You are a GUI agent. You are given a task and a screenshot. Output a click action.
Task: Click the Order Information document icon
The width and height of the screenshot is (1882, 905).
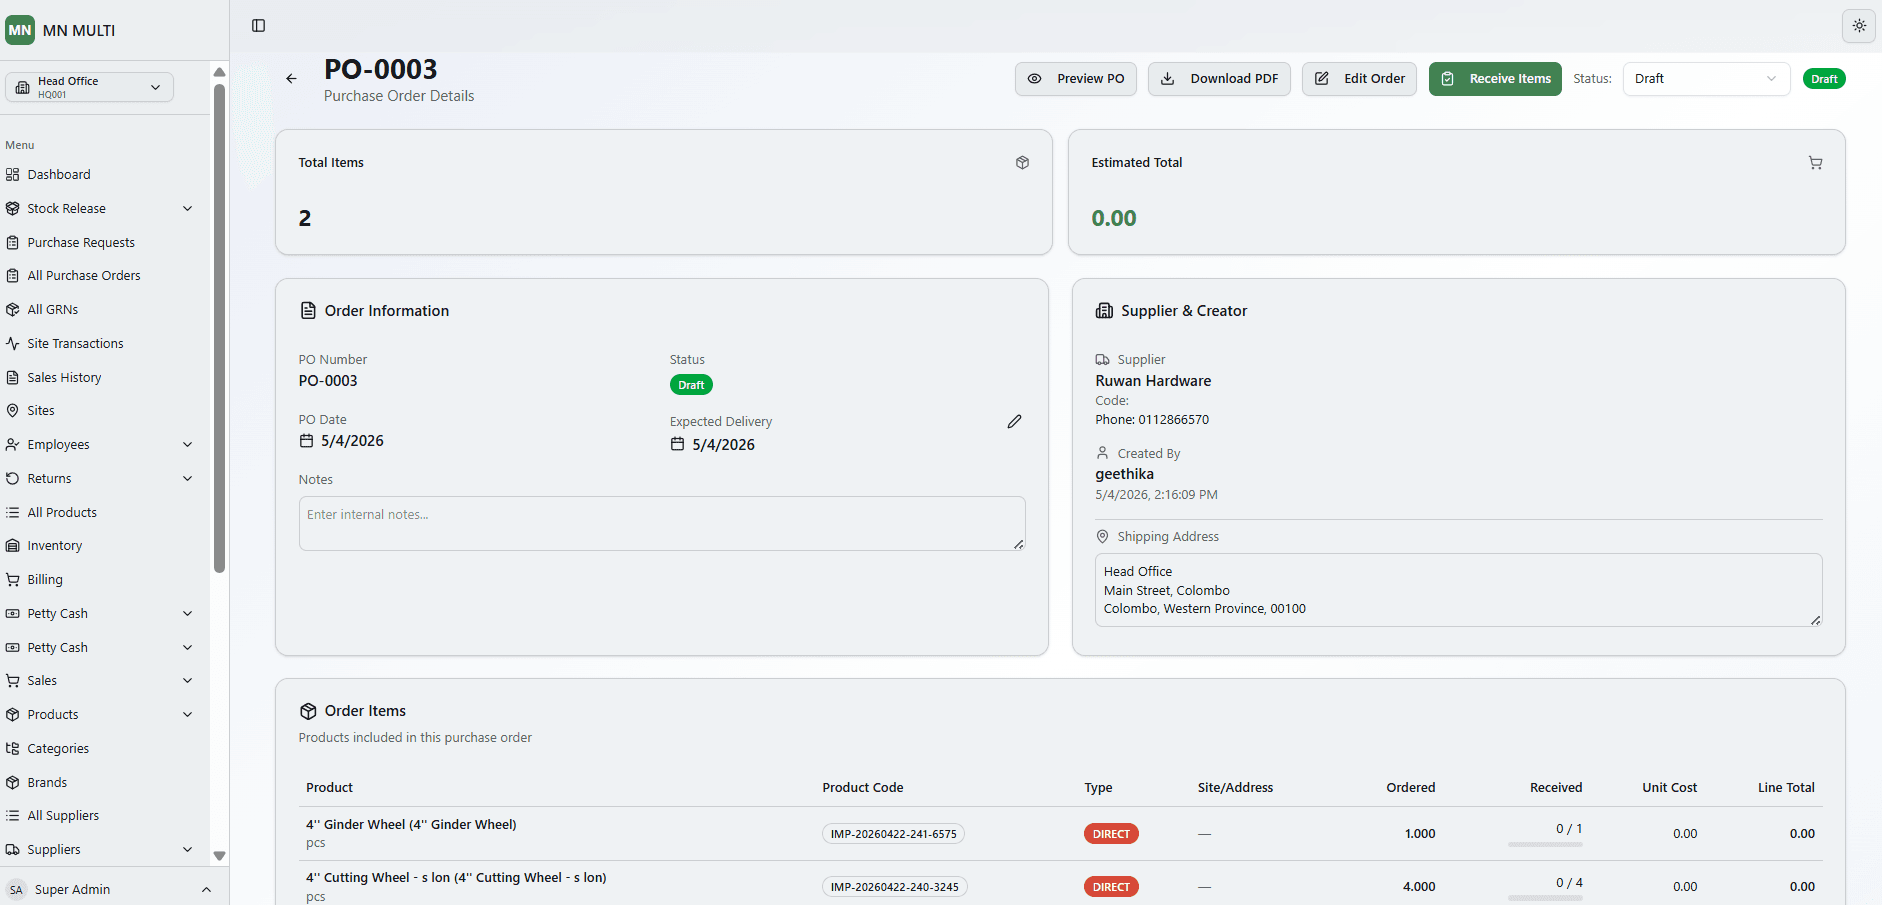pyautogui.click(x=308, y=311)
